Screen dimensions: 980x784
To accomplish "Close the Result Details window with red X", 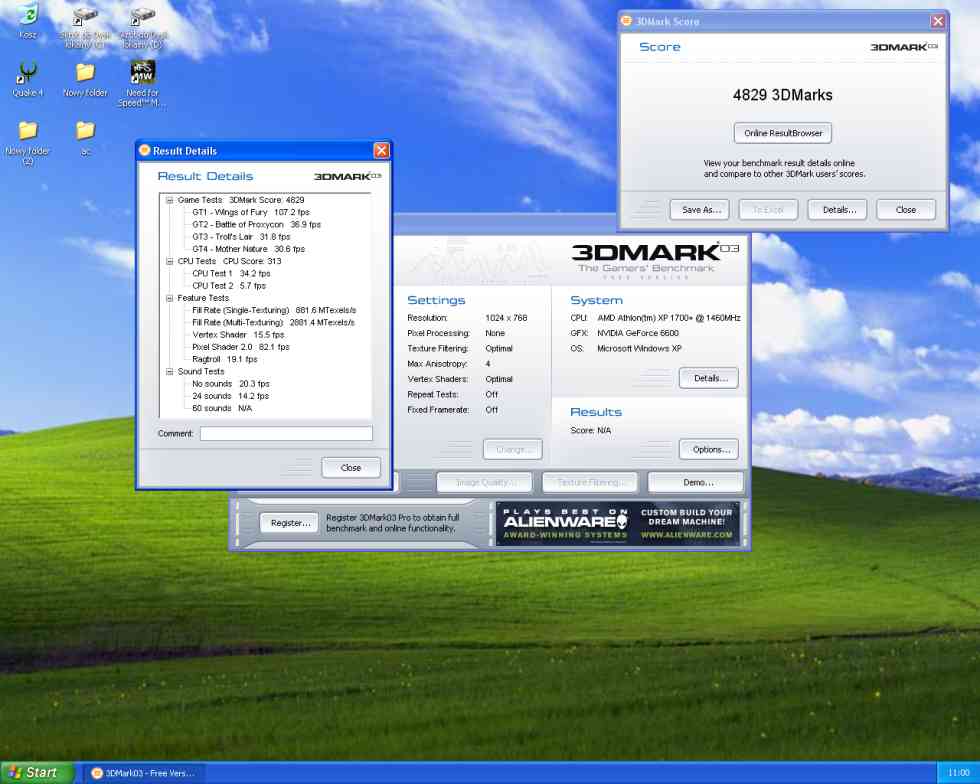I will coord(381,150).
